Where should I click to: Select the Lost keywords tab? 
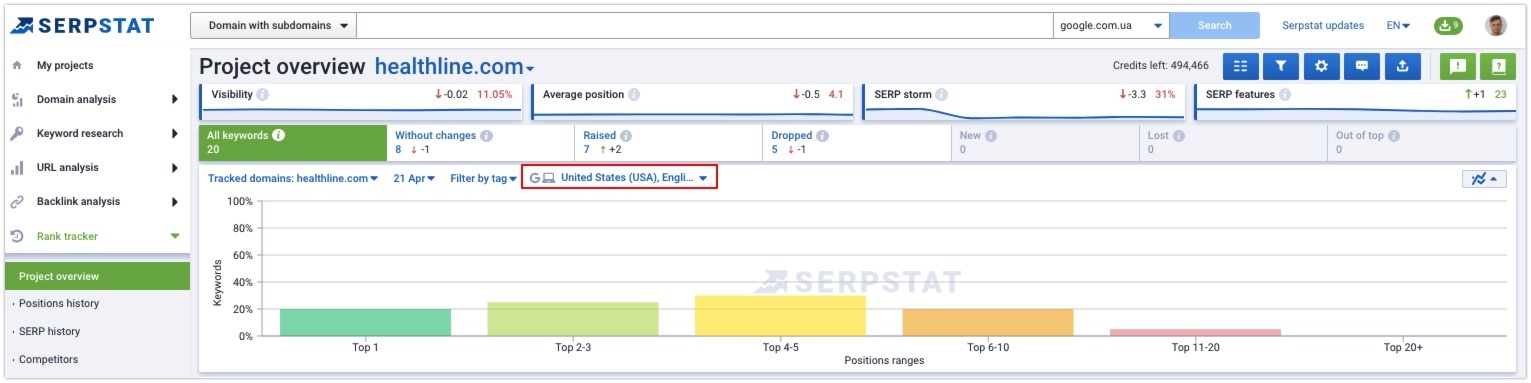click(1233, 143)
